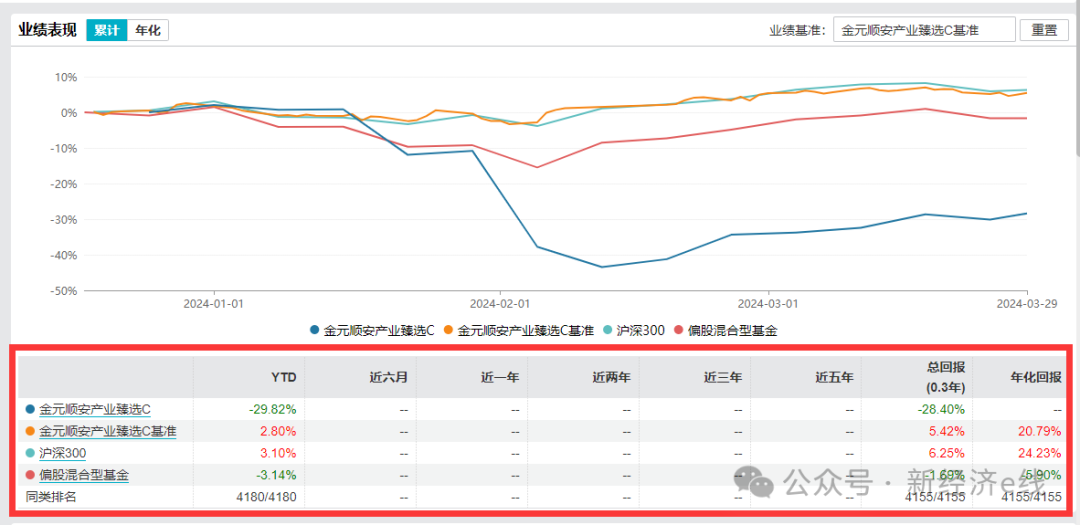Click teal dot beside 沪深300 table row

[x=30, y=453]
